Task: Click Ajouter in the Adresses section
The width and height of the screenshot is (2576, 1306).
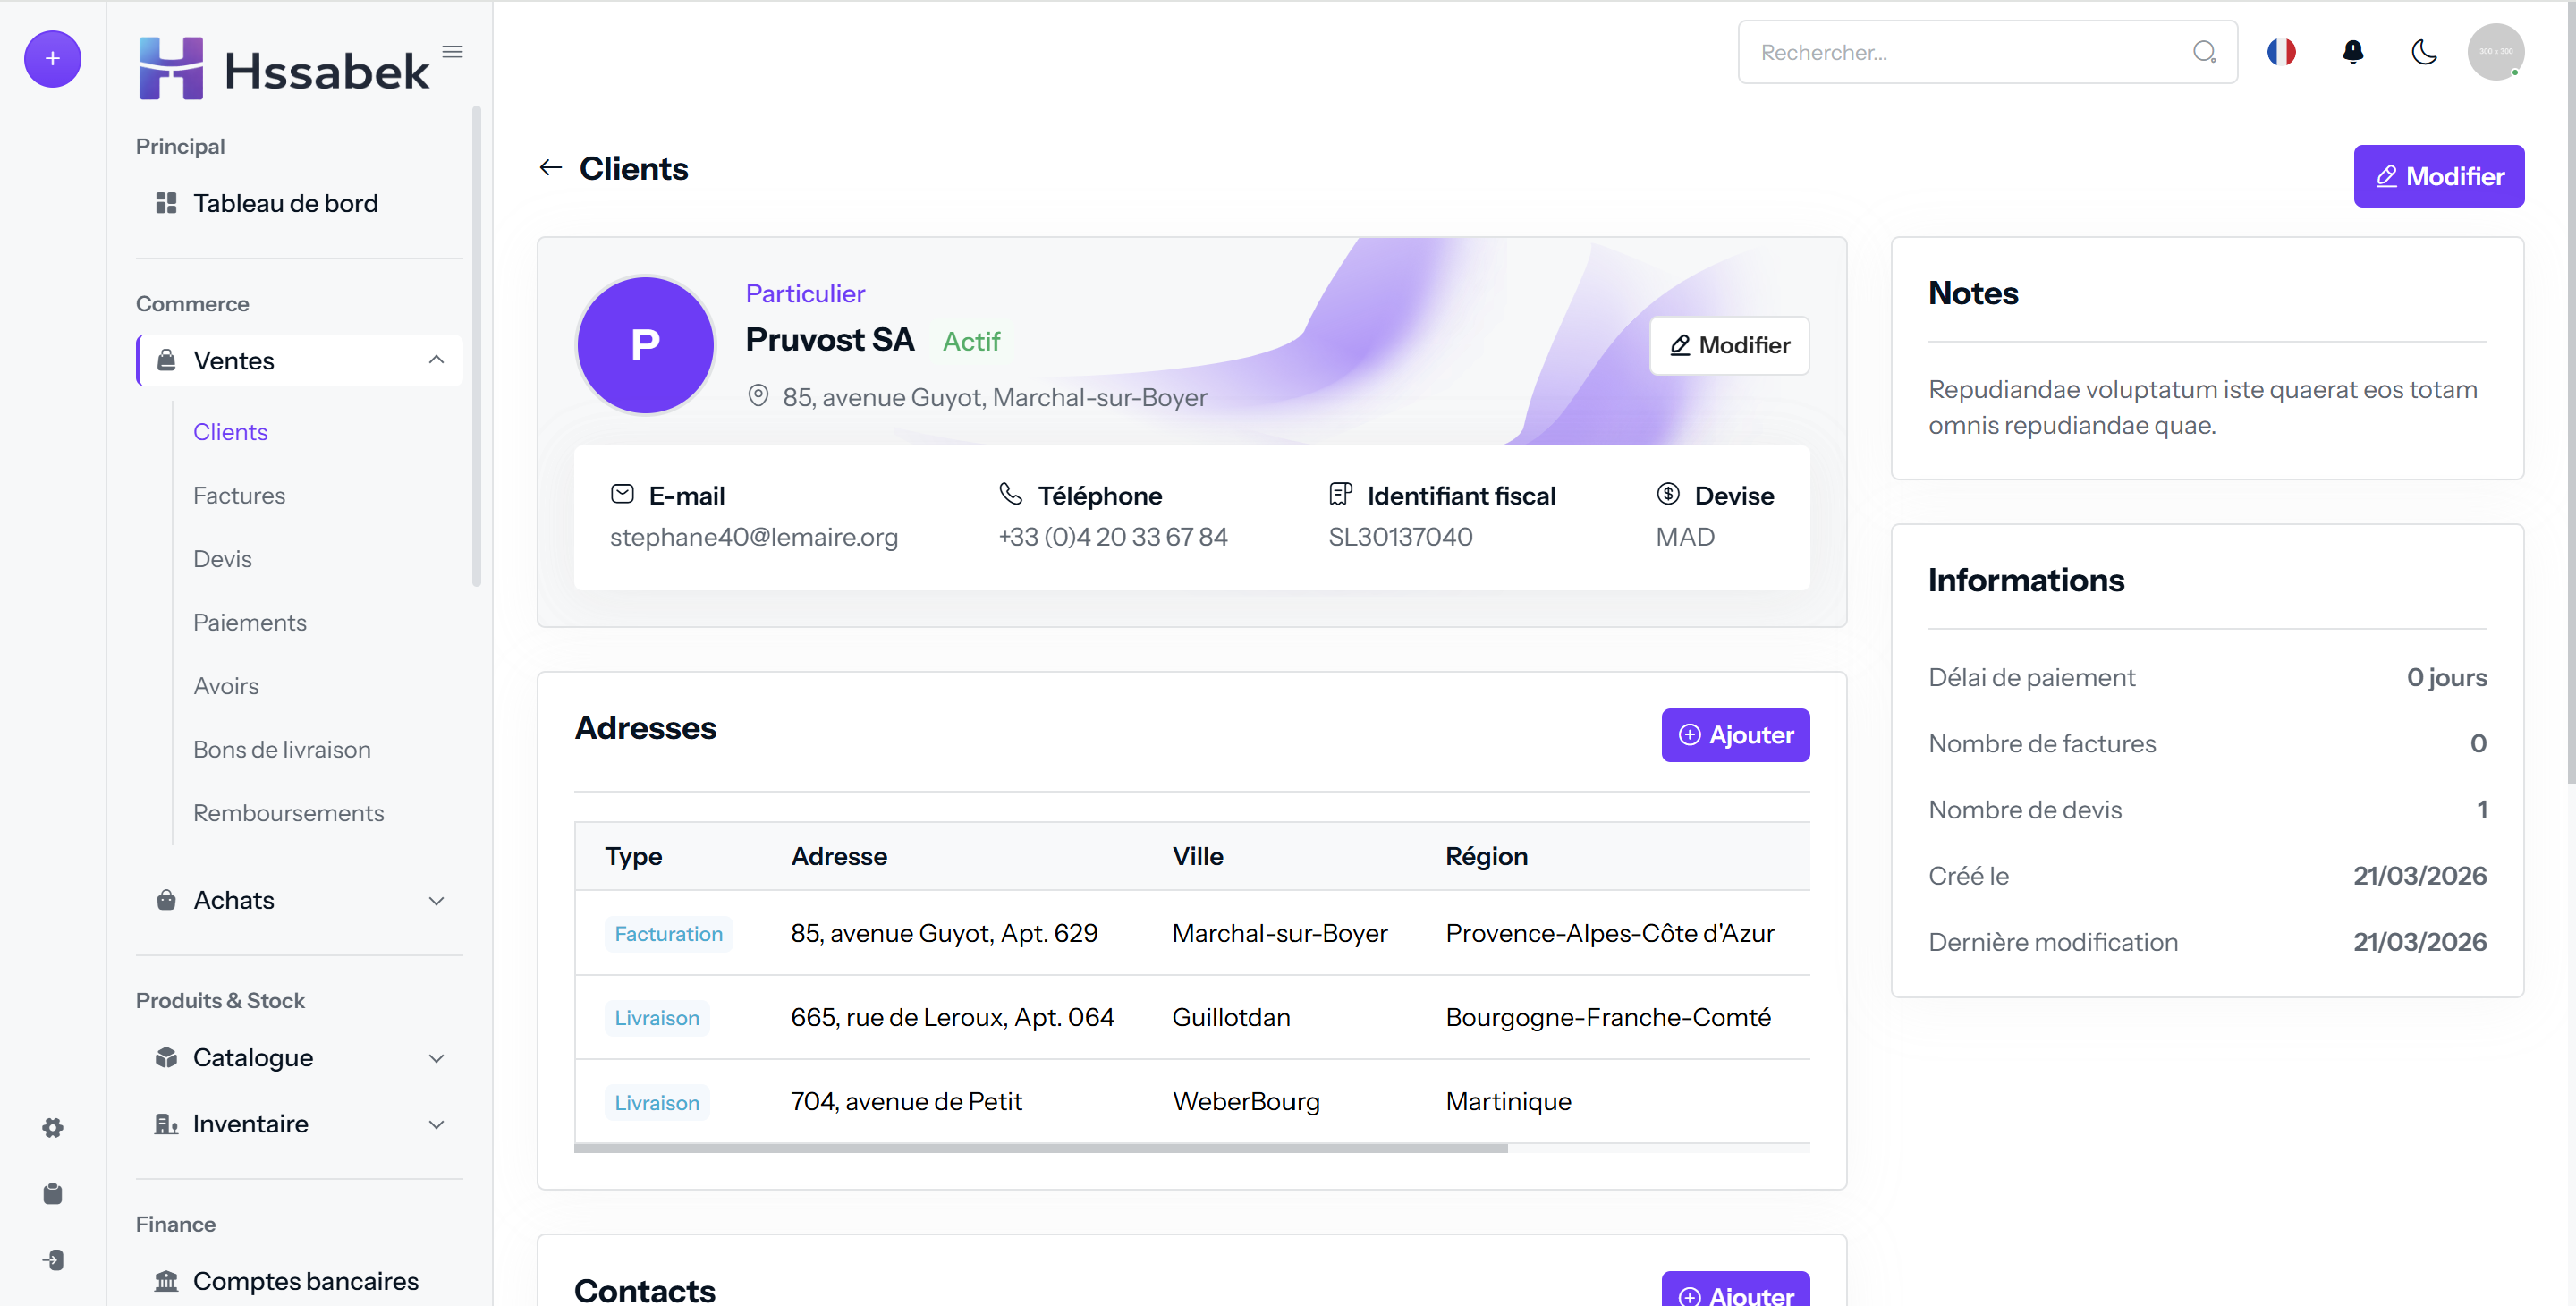Action: click(1735, 735)
